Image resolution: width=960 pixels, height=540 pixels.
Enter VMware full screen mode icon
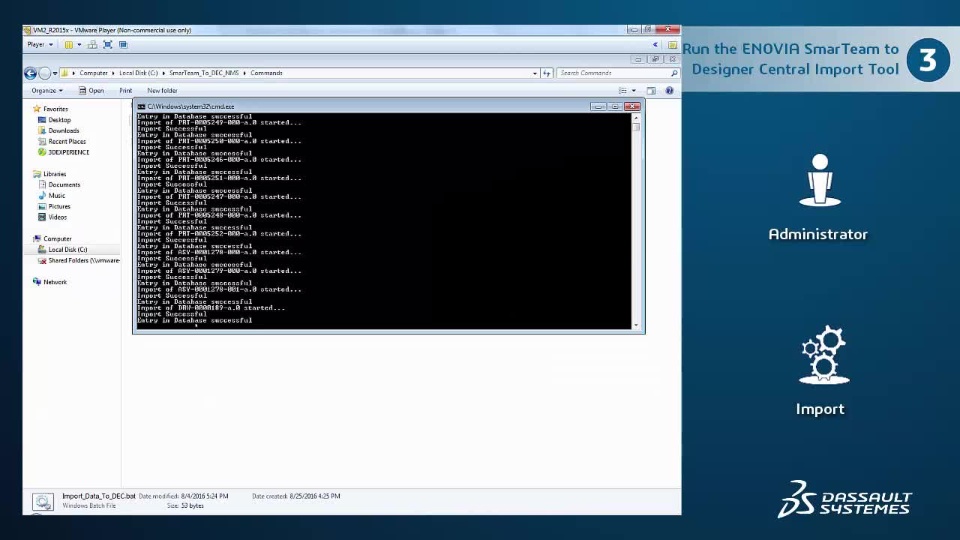coord(108,45)
